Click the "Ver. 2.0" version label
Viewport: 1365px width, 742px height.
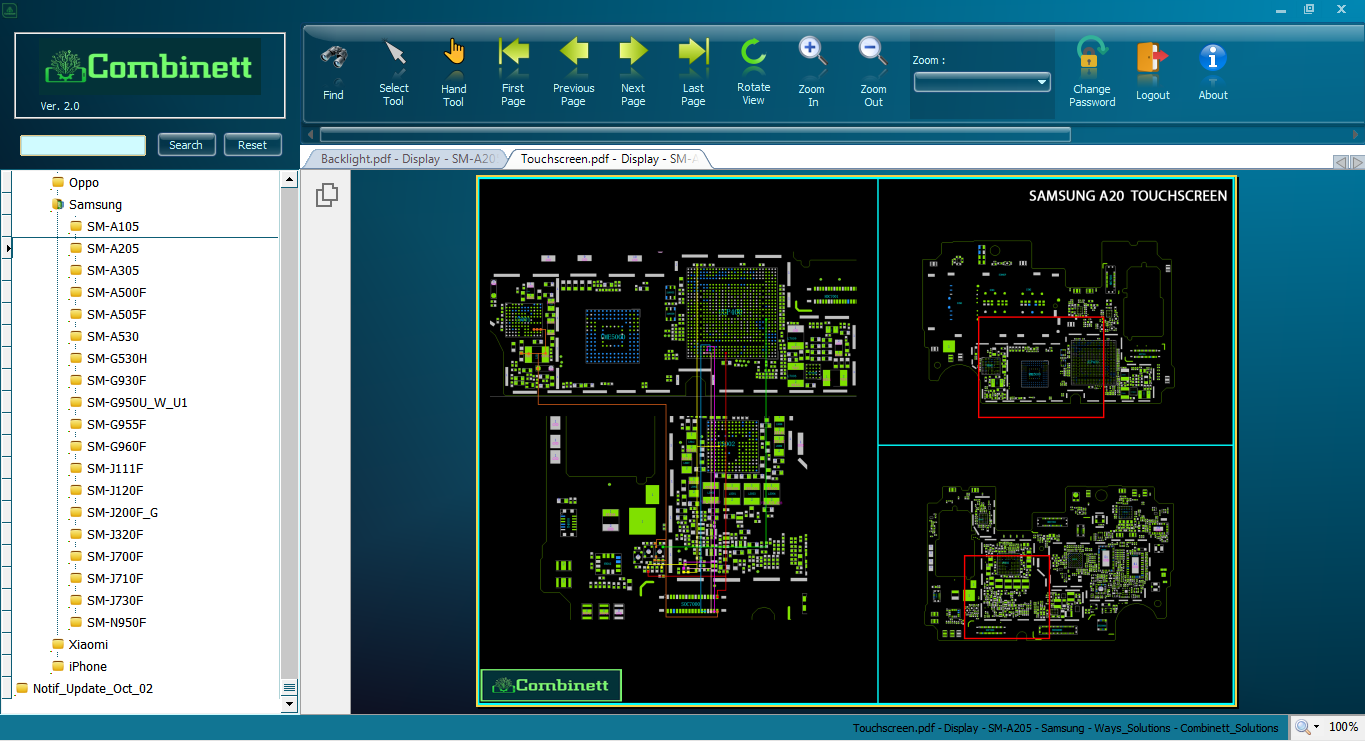tap(60, 106)
